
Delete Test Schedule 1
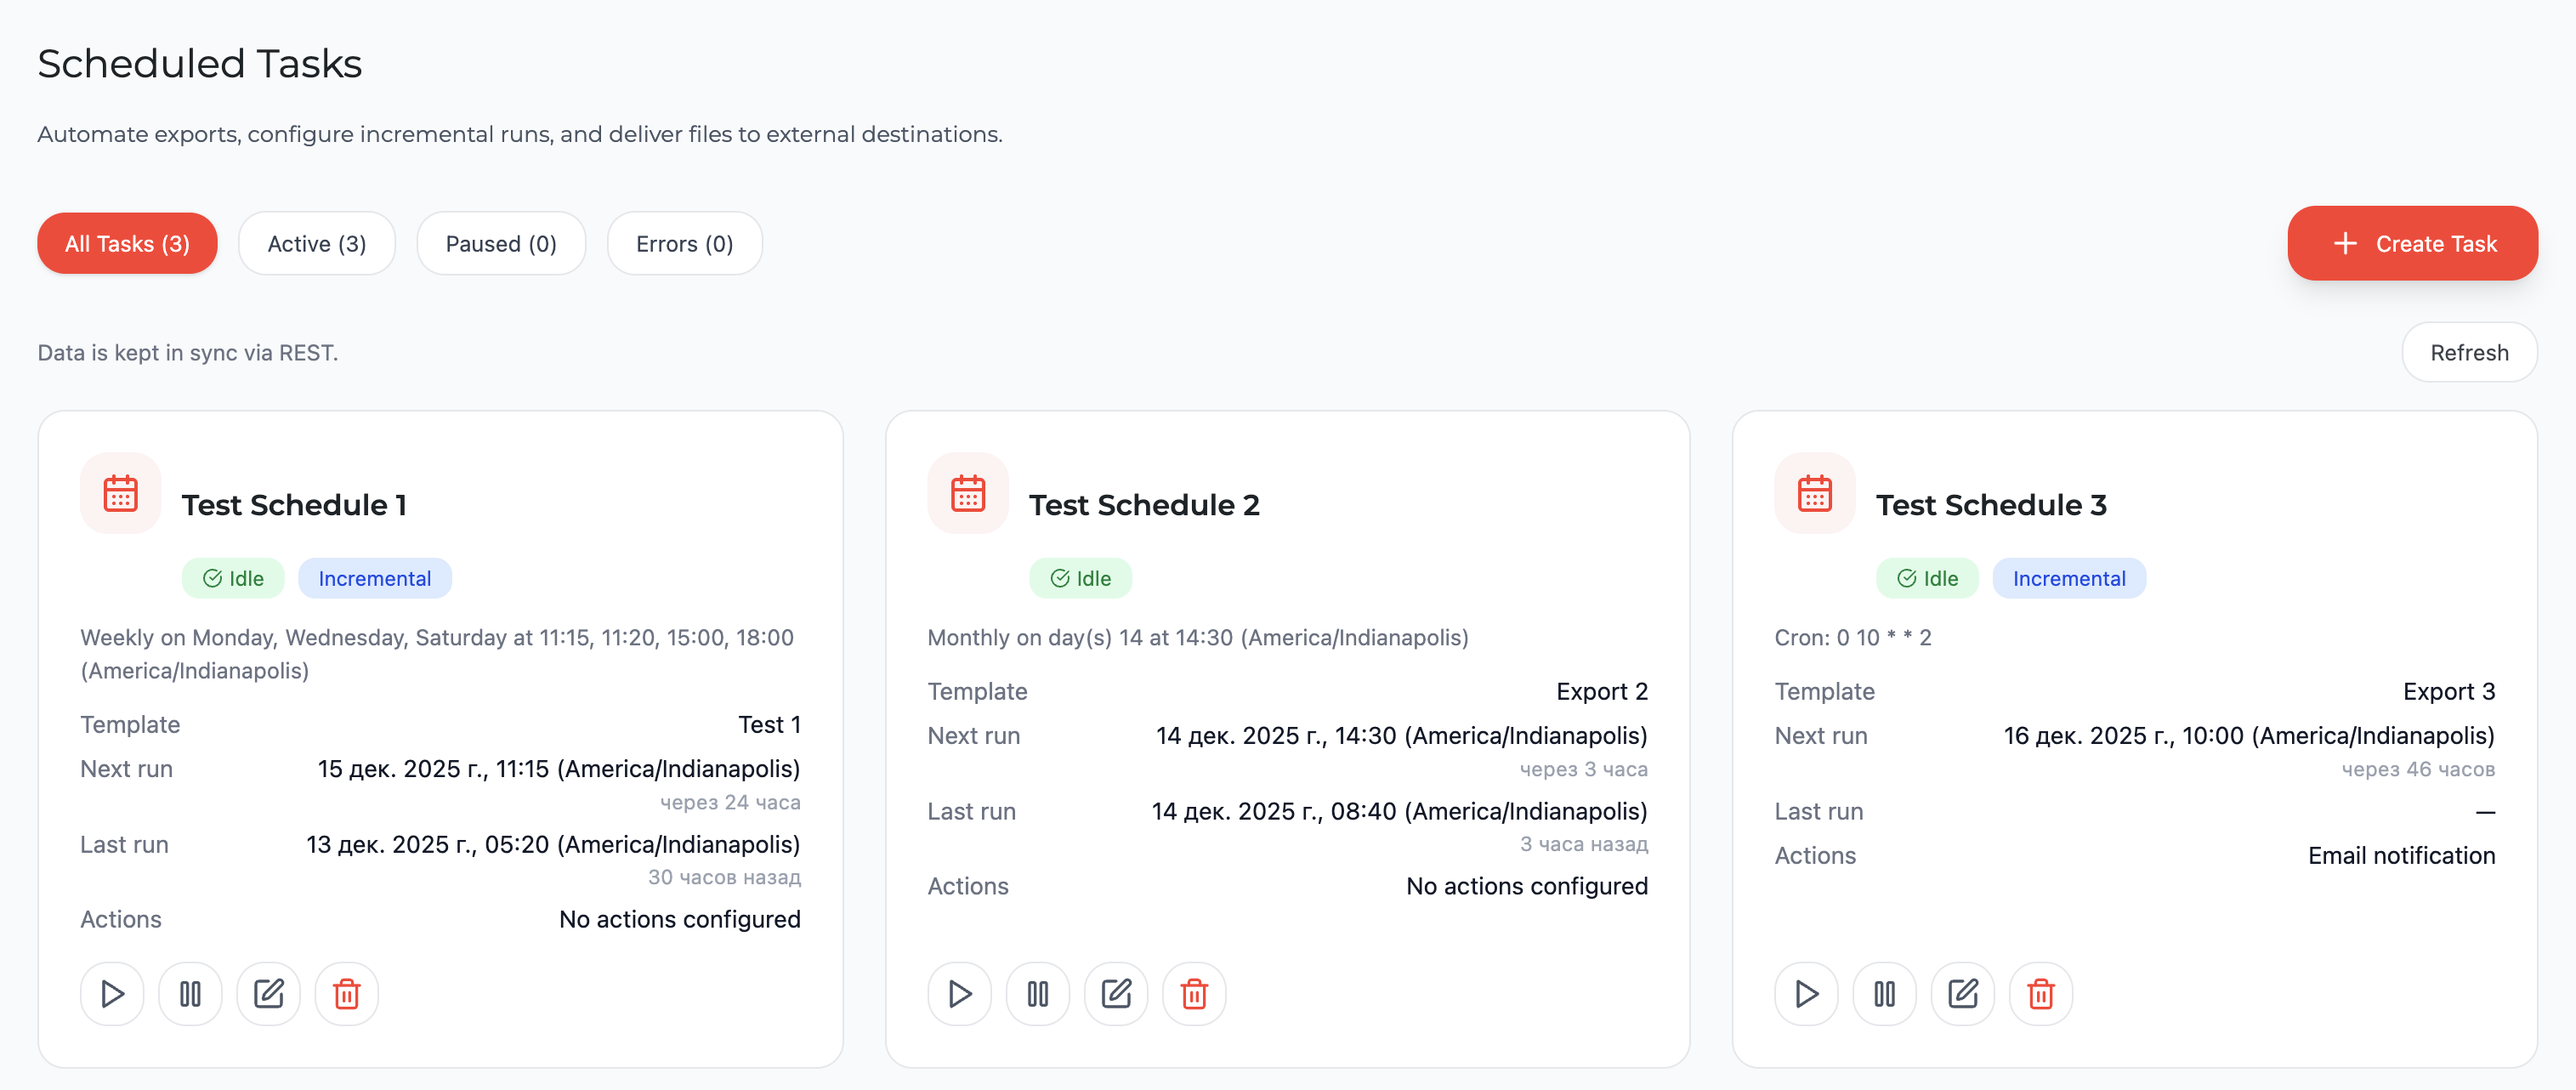[x=346, y=993]
